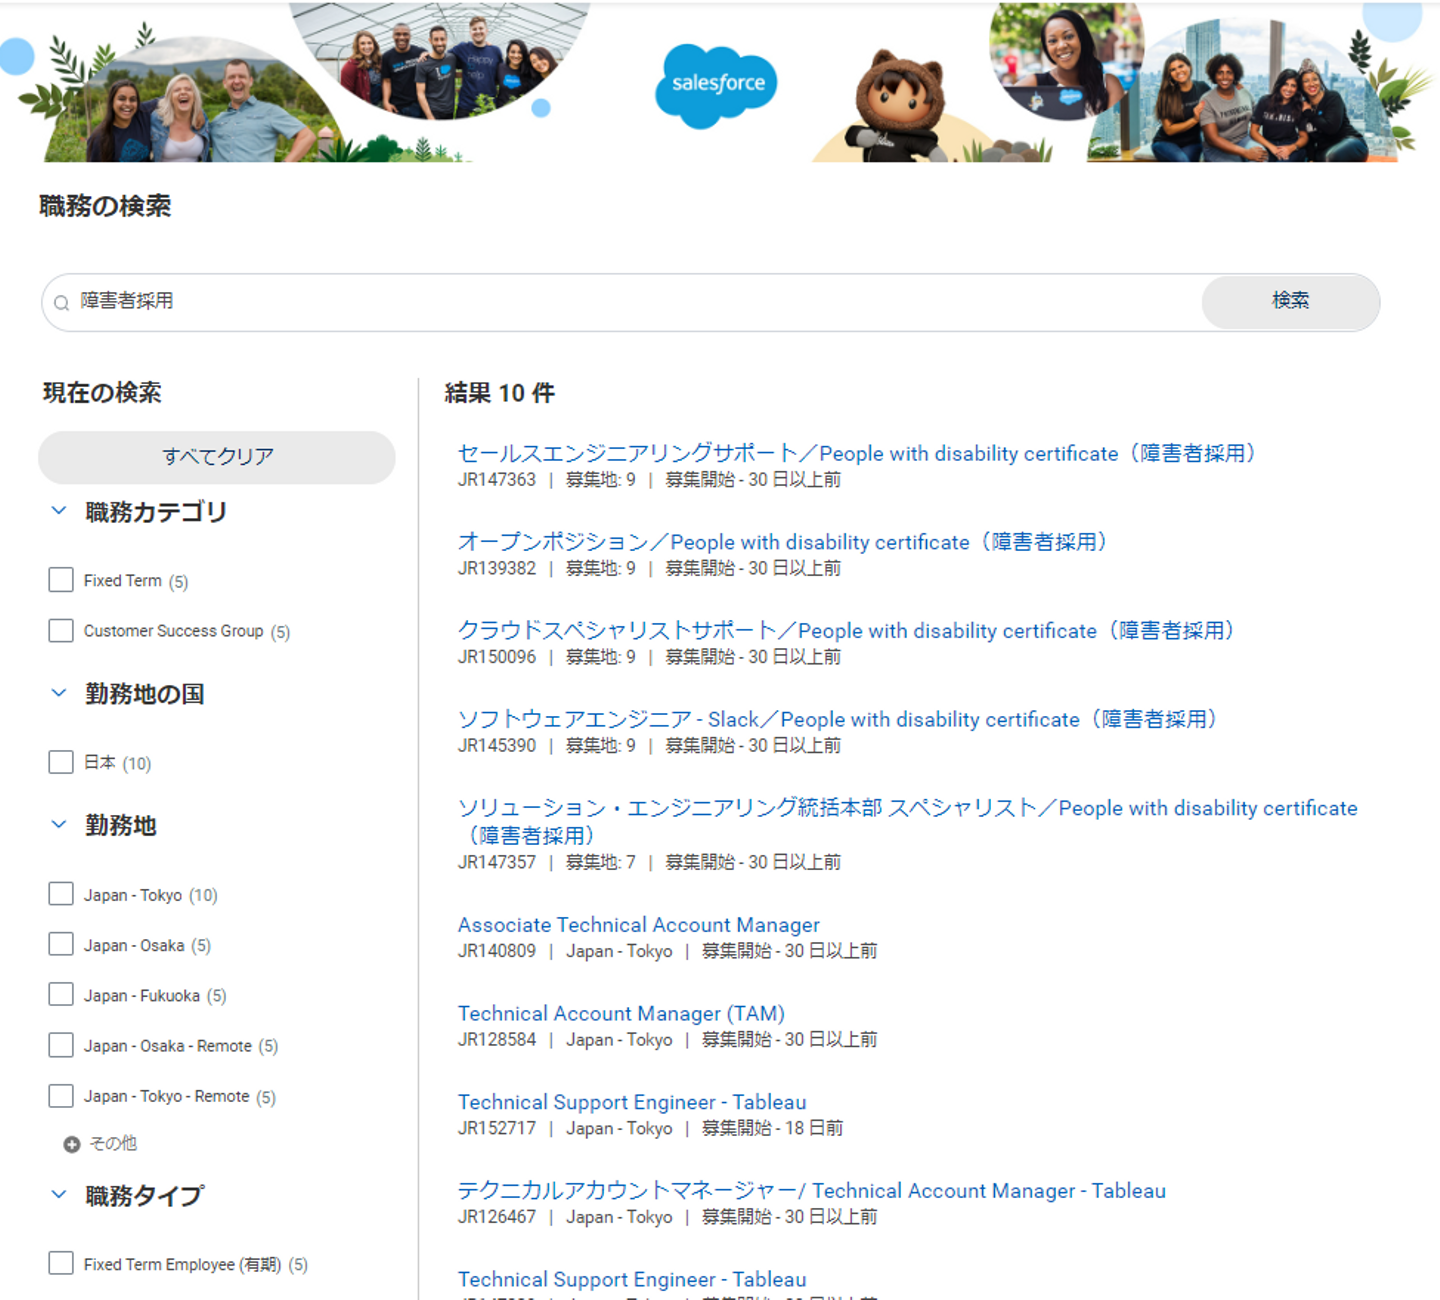
Task: Click the job ID JR128584
Action: tap(497, 1040)
